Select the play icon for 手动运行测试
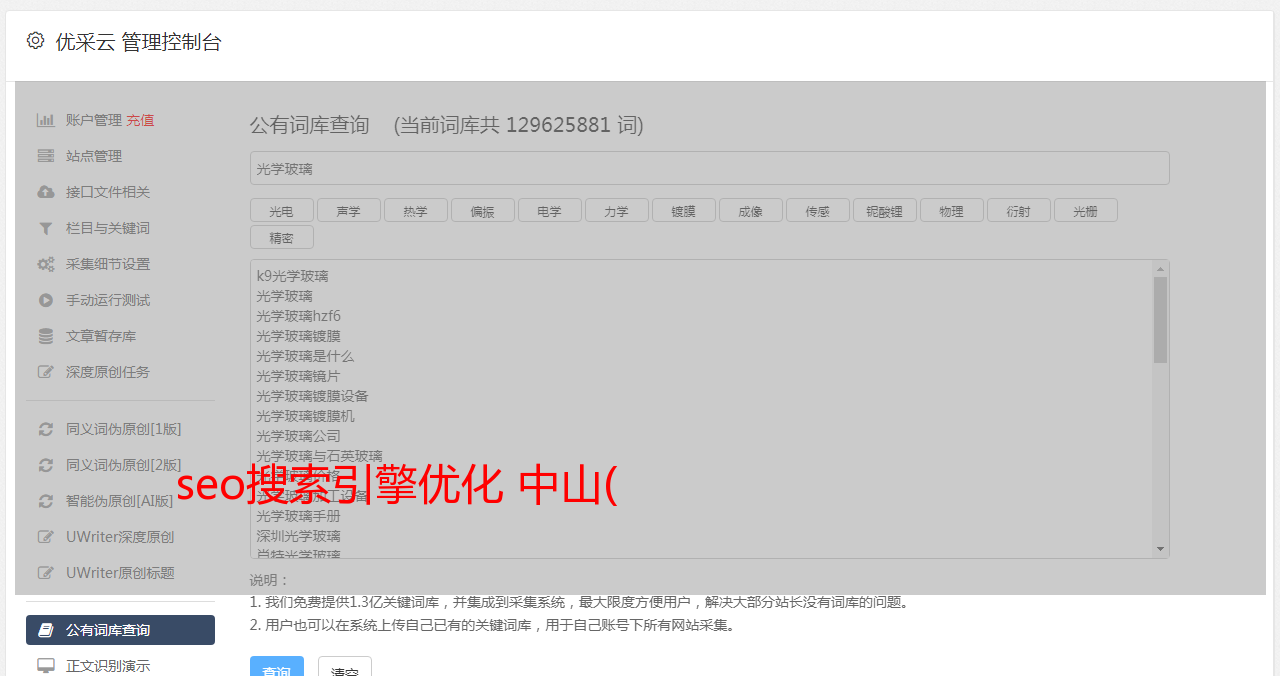The image size is (1280, 676). (46, 300)
